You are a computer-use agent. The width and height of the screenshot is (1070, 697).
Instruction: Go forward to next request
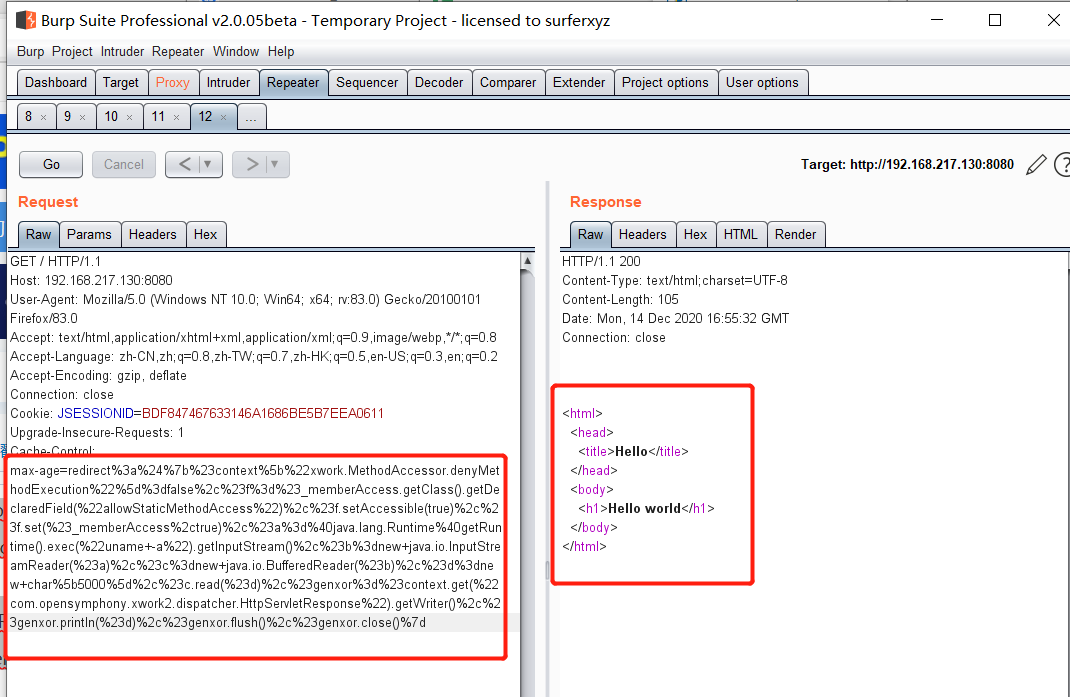click(x=251, y=165)
